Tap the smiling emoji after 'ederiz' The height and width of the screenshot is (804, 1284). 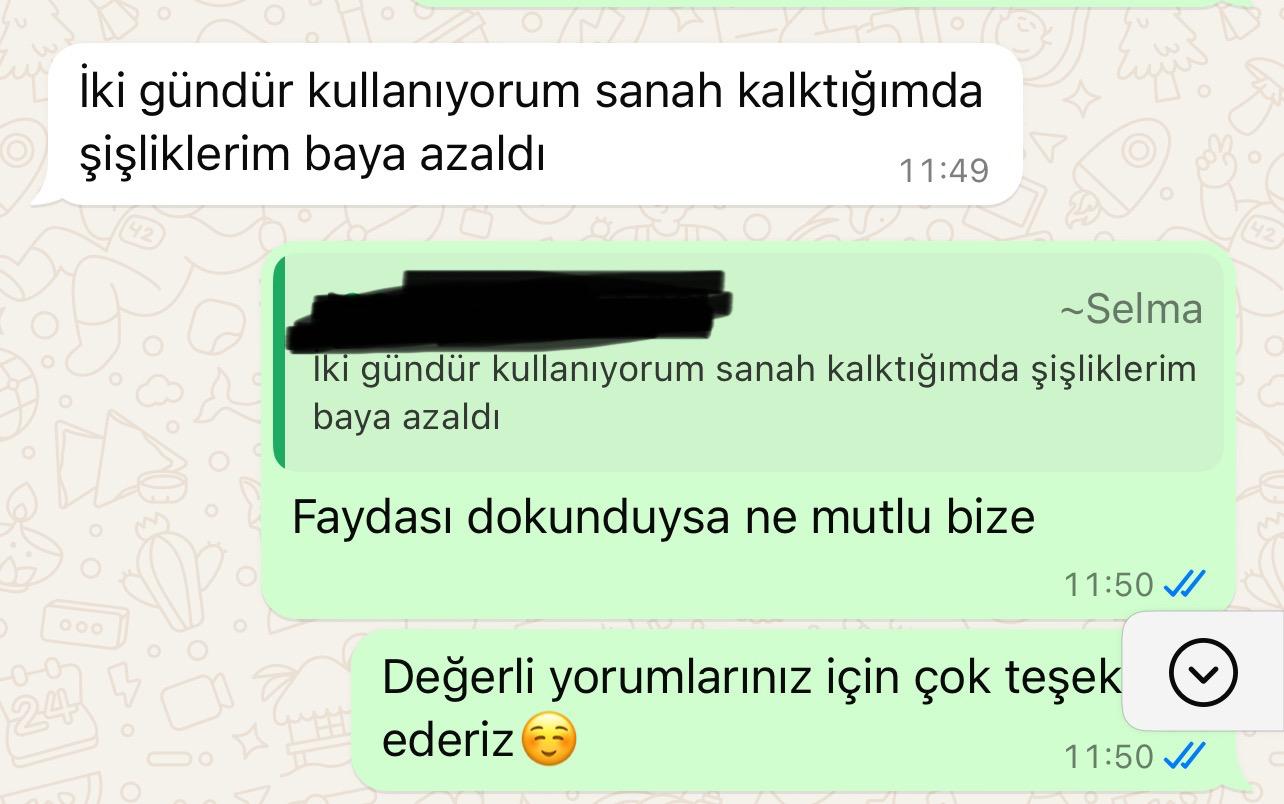click(550, 742)
